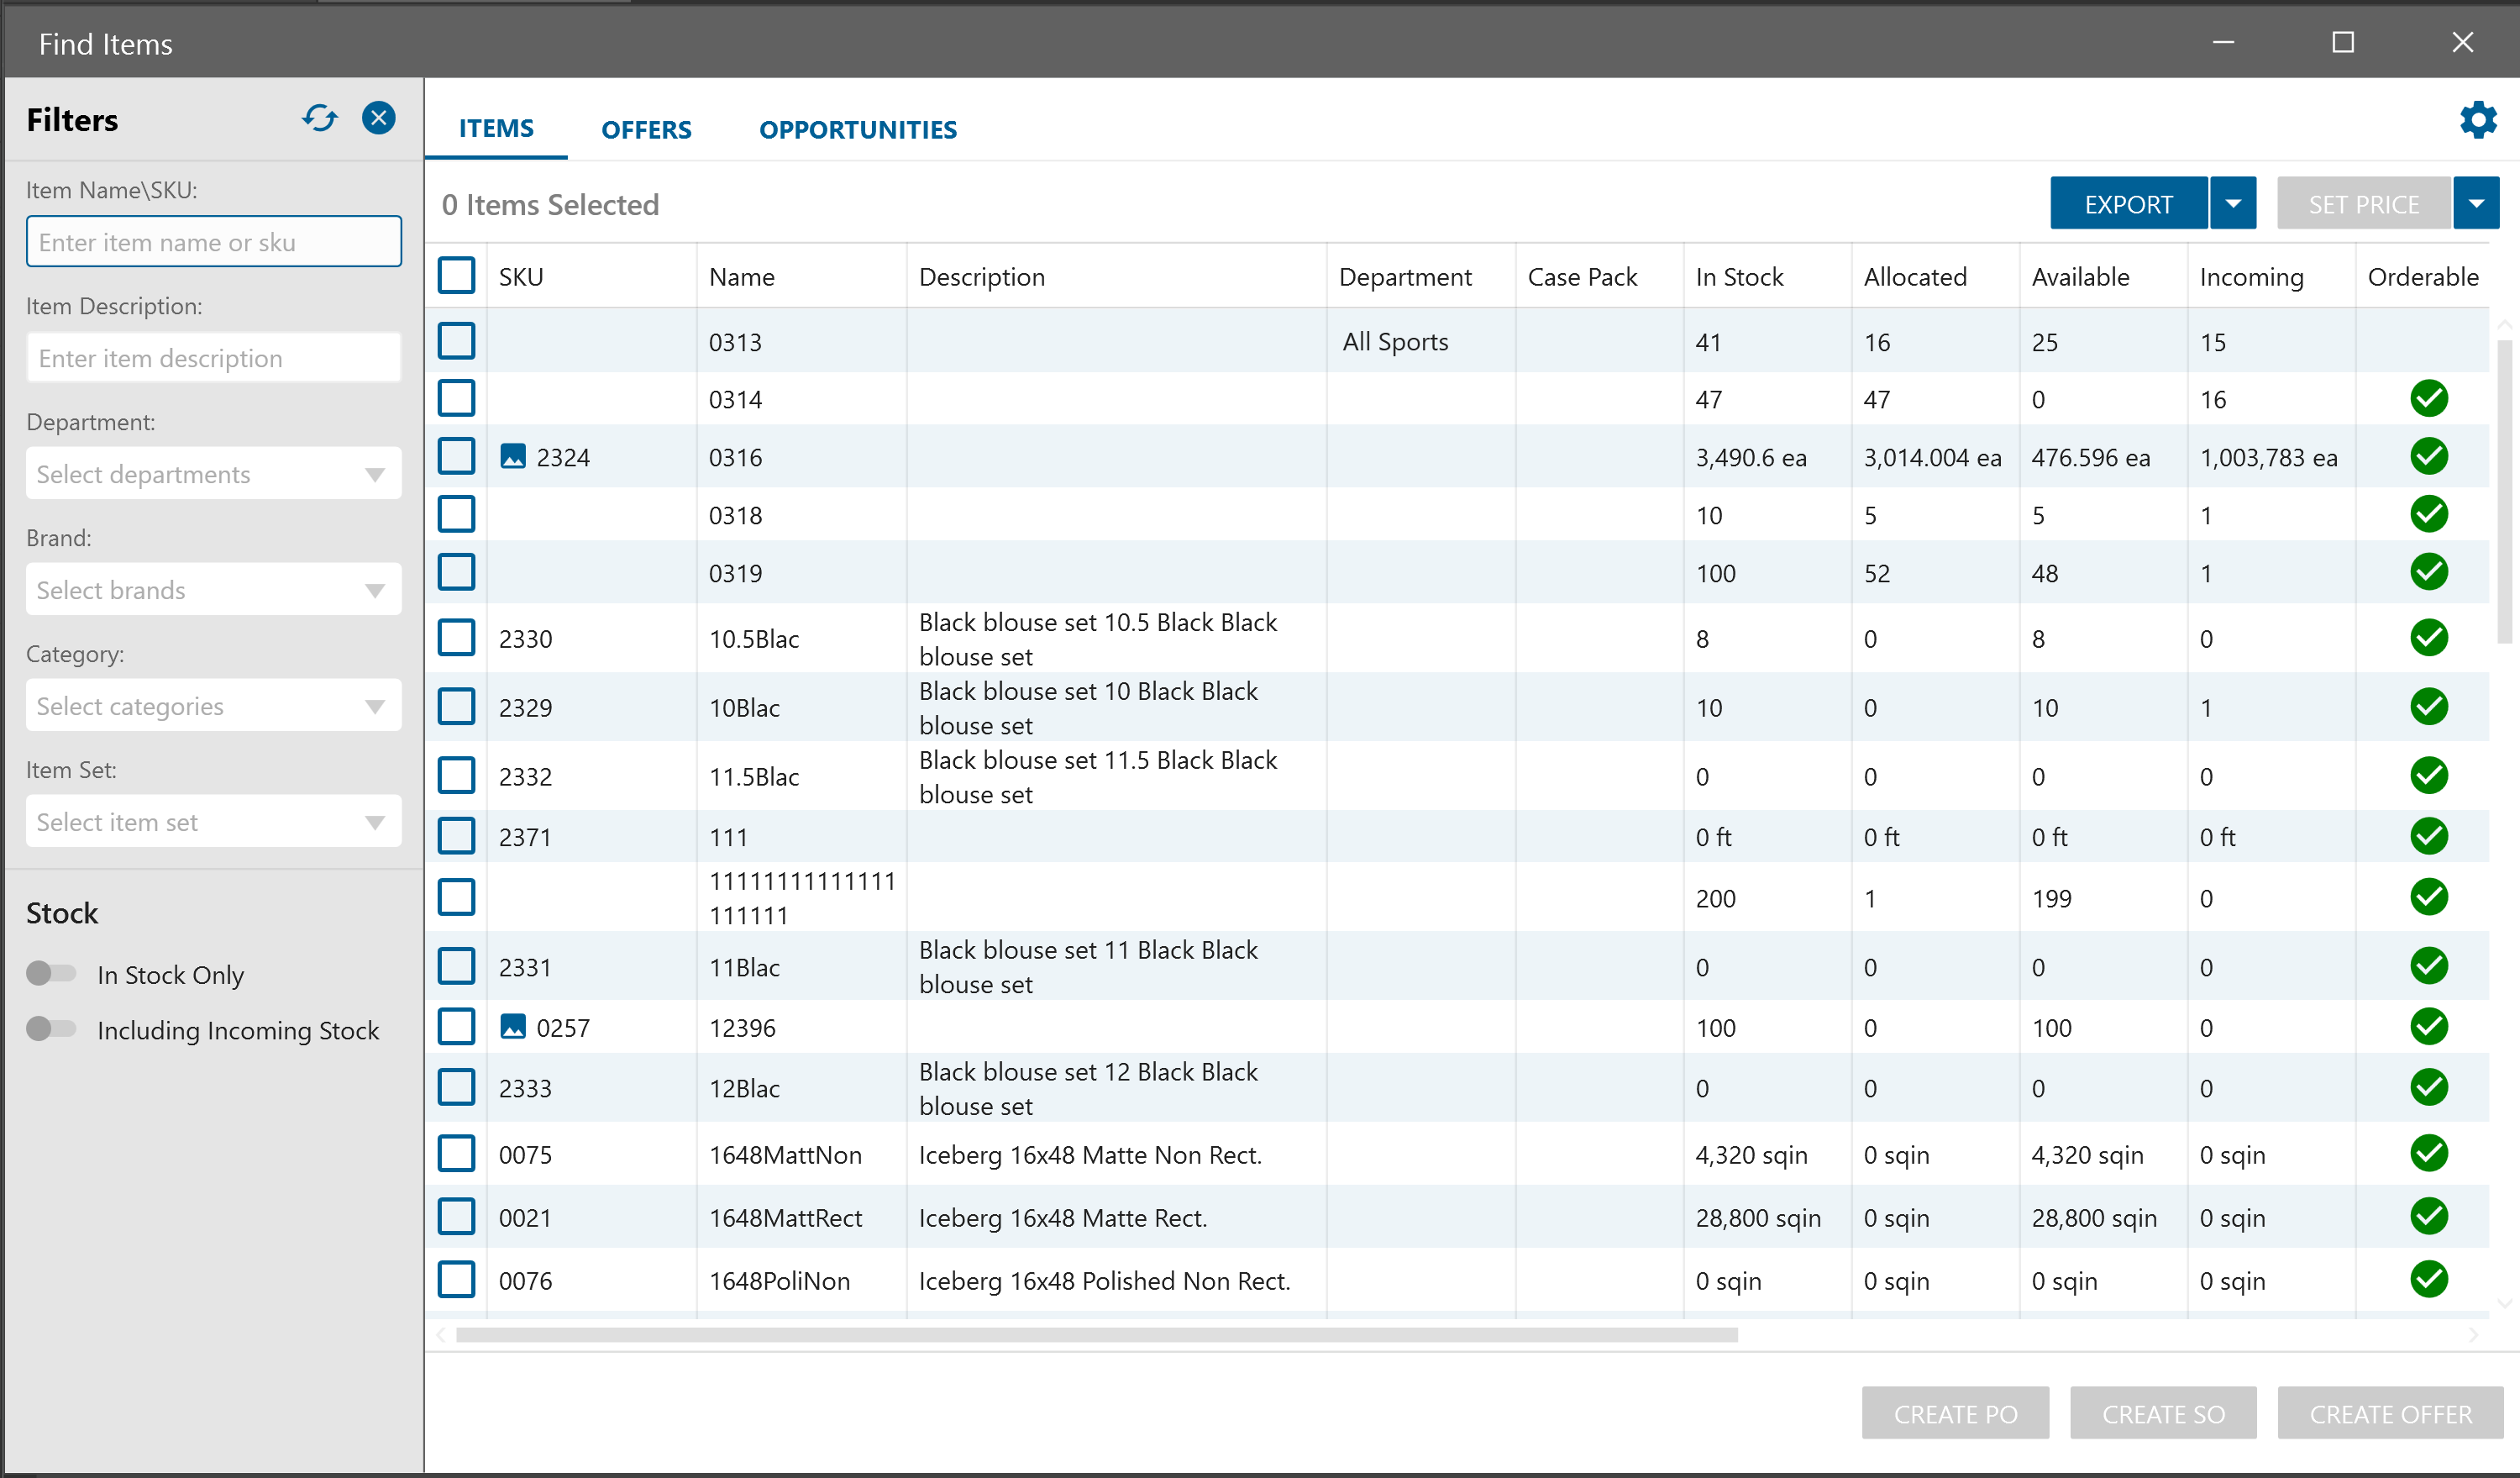Open the OPPORTUNITIES tab
Viewport: 2520px width, 1478px height.
point(857,129)
